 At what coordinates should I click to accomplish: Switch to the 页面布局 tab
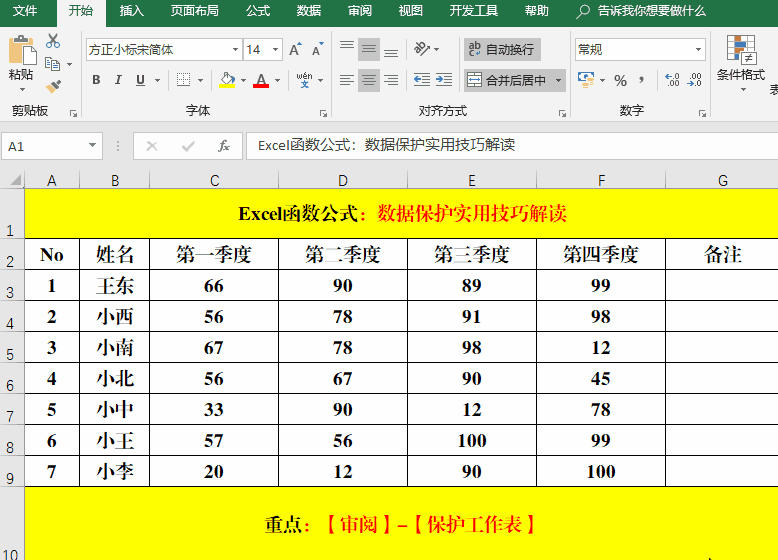point(194,11)
